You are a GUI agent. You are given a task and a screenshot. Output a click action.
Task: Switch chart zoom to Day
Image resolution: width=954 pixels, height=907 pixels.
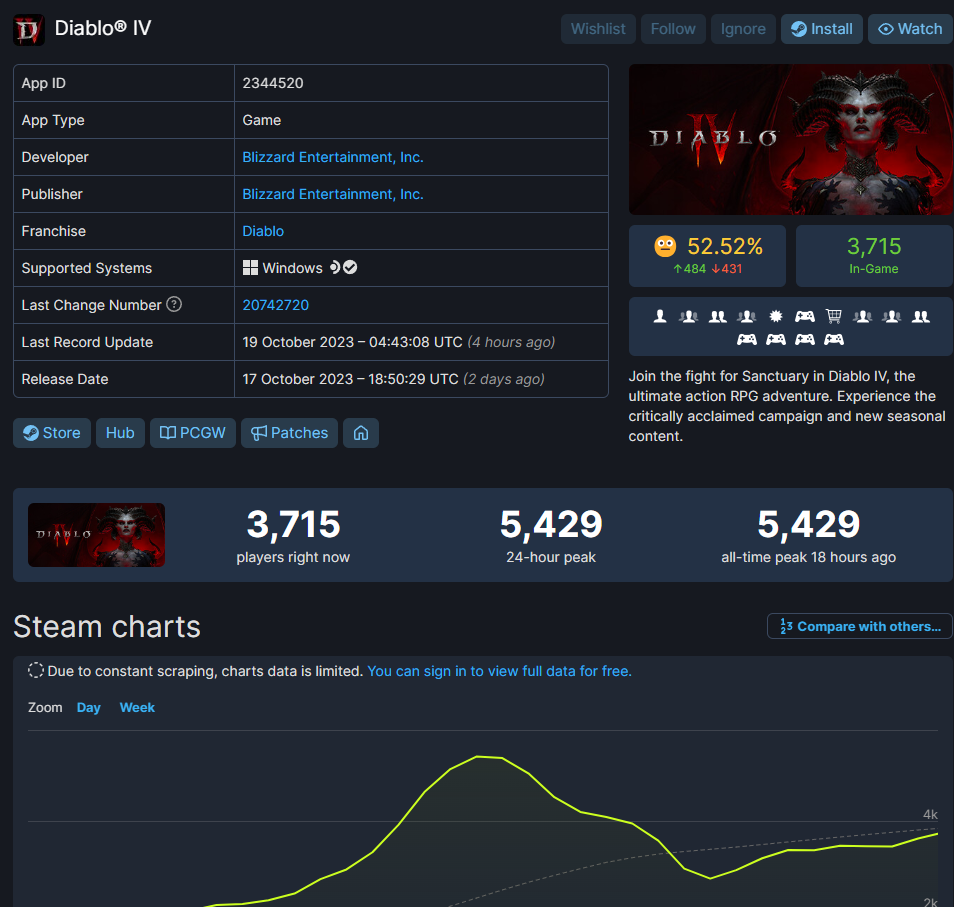click(x=89, y=707)
